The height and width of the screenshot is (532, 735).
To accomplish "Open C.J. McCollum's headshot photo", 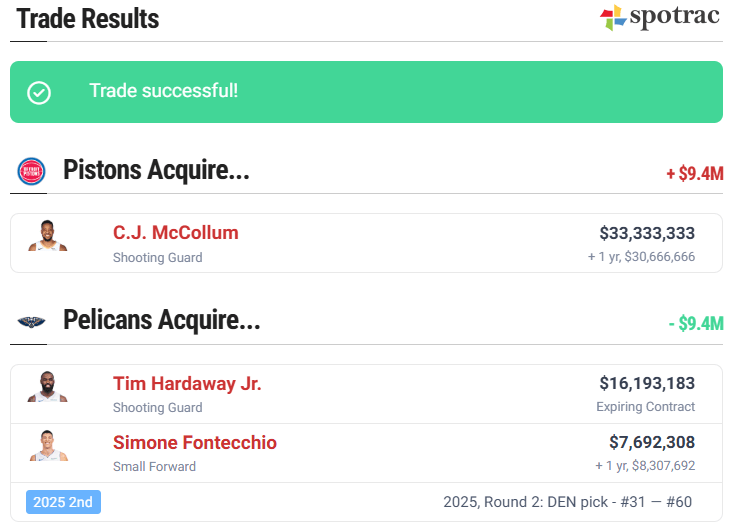I will tap(48, 237).
